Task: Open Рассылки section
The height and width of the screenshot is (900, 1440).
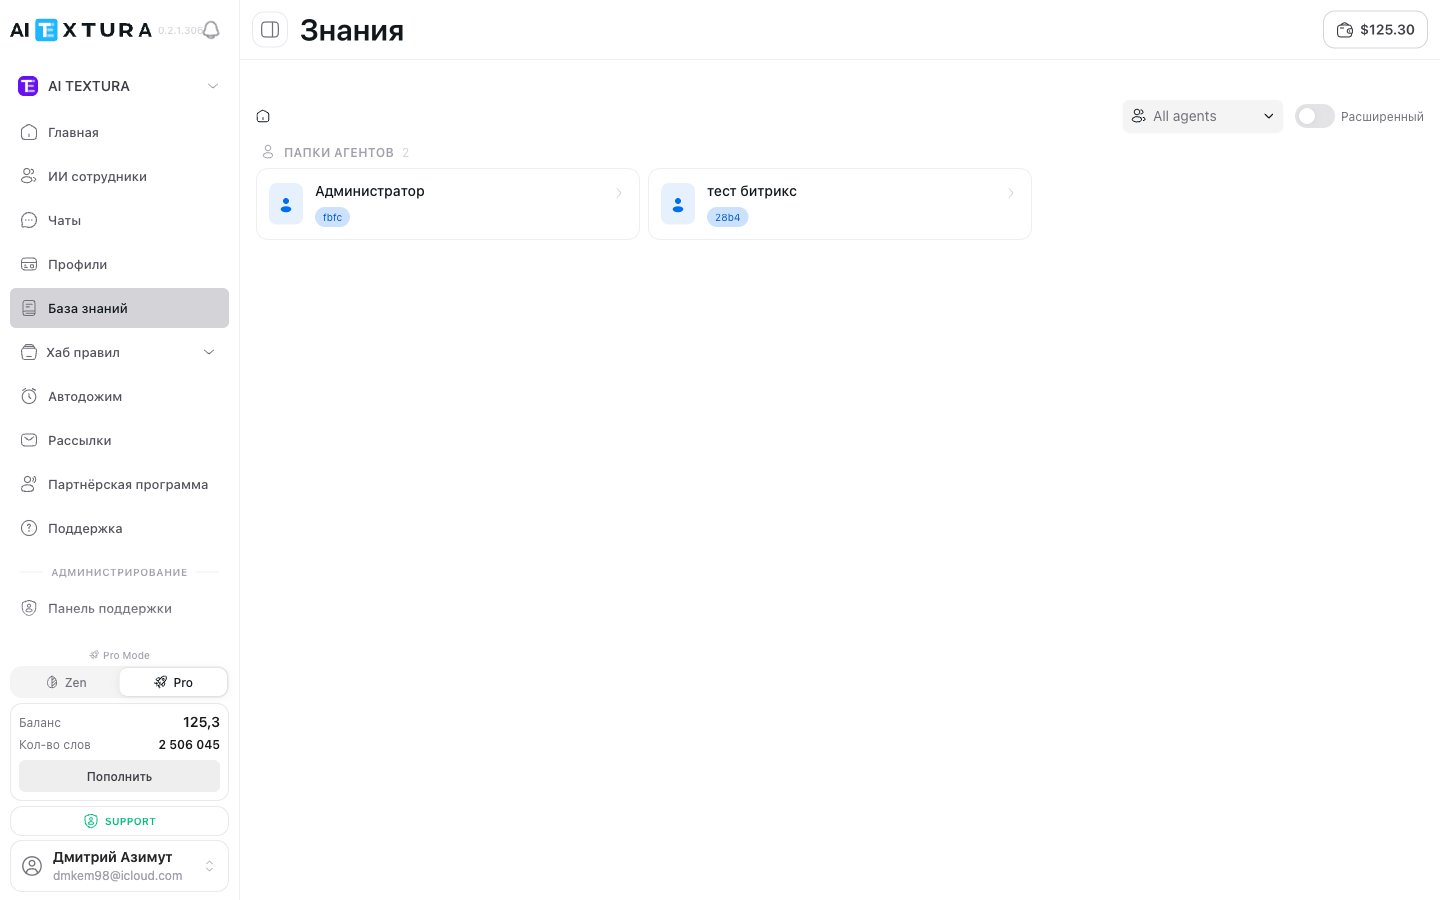Action: [119, 440]
